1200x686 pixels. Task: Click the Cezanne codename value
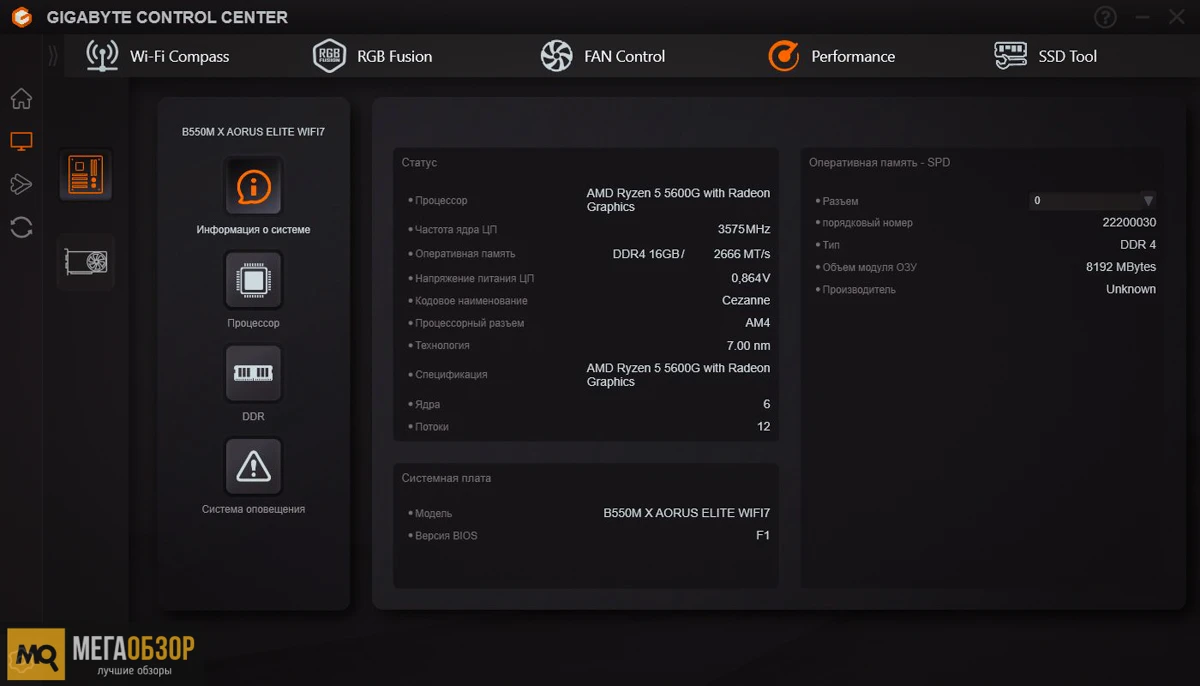746,300
